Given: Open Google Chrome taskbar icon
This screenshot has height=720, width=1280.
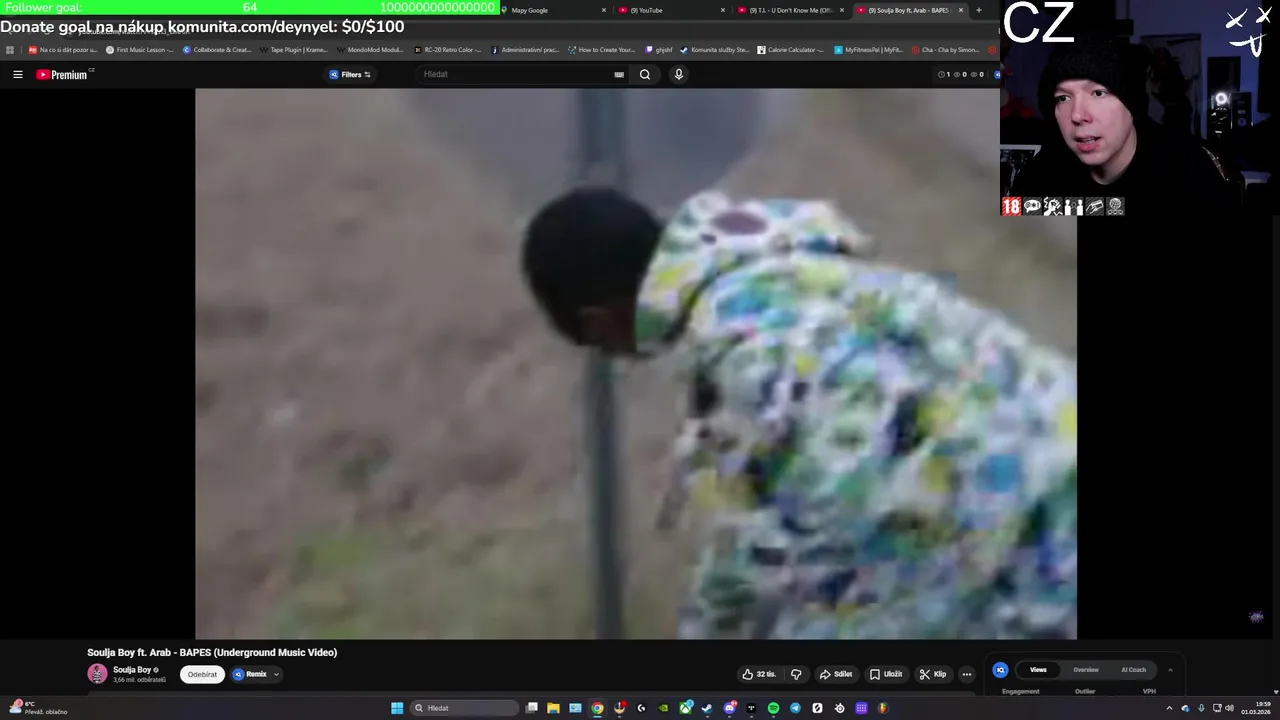Looking at the screenshot, I should pos(597,708).
